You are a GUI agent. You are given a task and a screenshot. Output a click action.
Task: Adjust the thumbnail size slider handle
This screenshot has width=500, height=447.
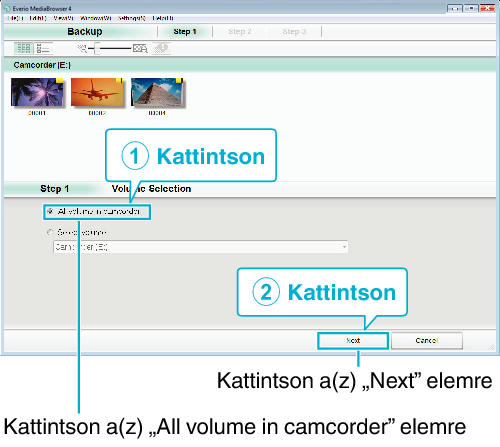[97, 49]
